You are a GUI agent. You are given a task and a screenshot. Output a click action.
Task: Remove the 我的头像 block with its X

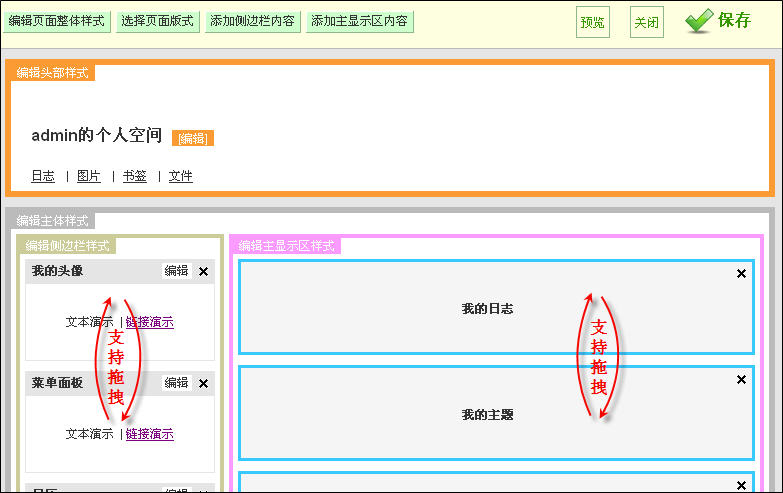point(203,272)
